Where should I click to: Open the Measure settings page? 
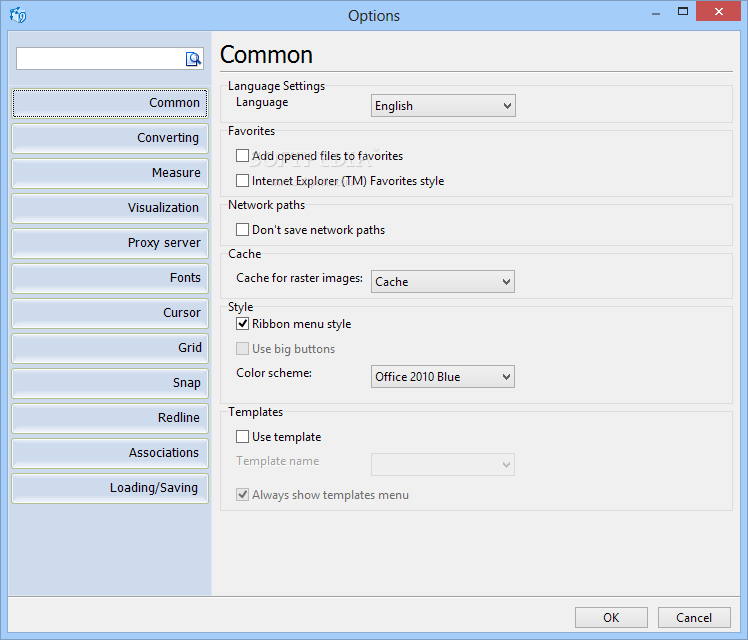tap(110, 173)
